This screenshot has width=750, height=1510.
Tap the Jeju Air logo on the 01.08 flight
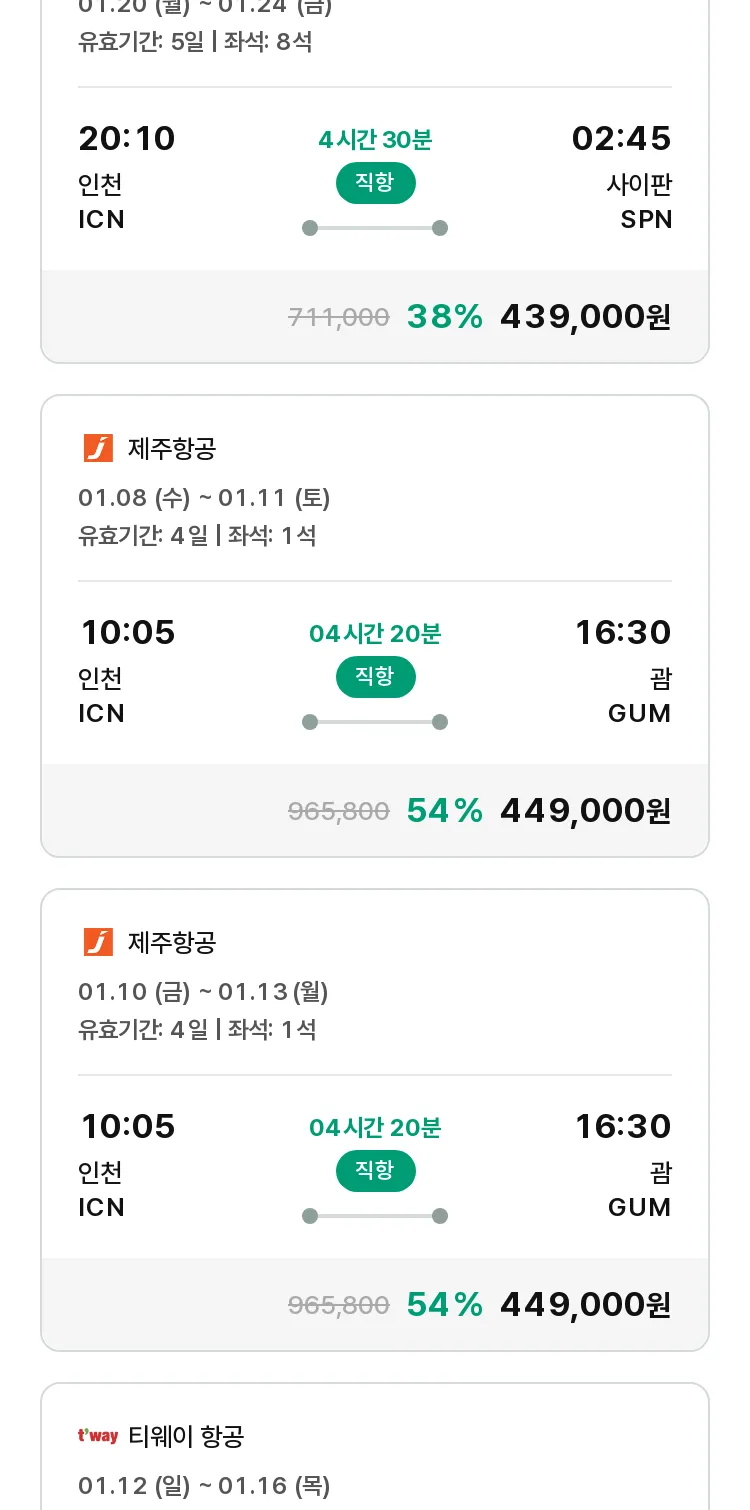coord(98,448)
